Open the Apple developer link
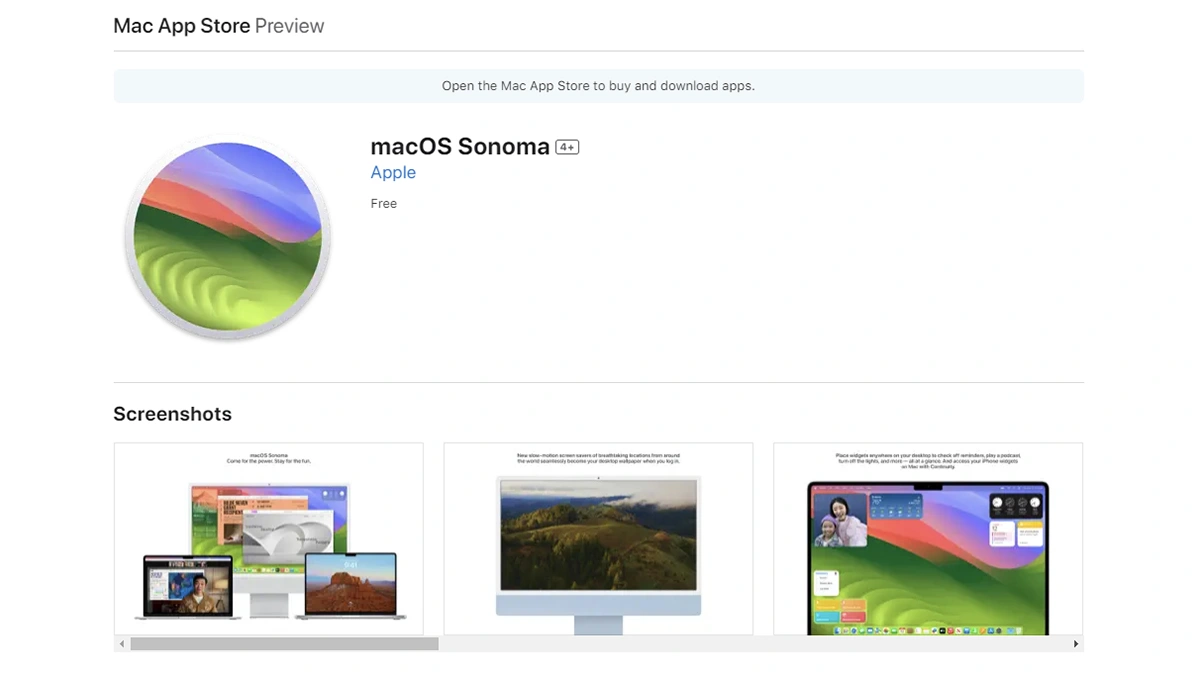 [393, 172]
